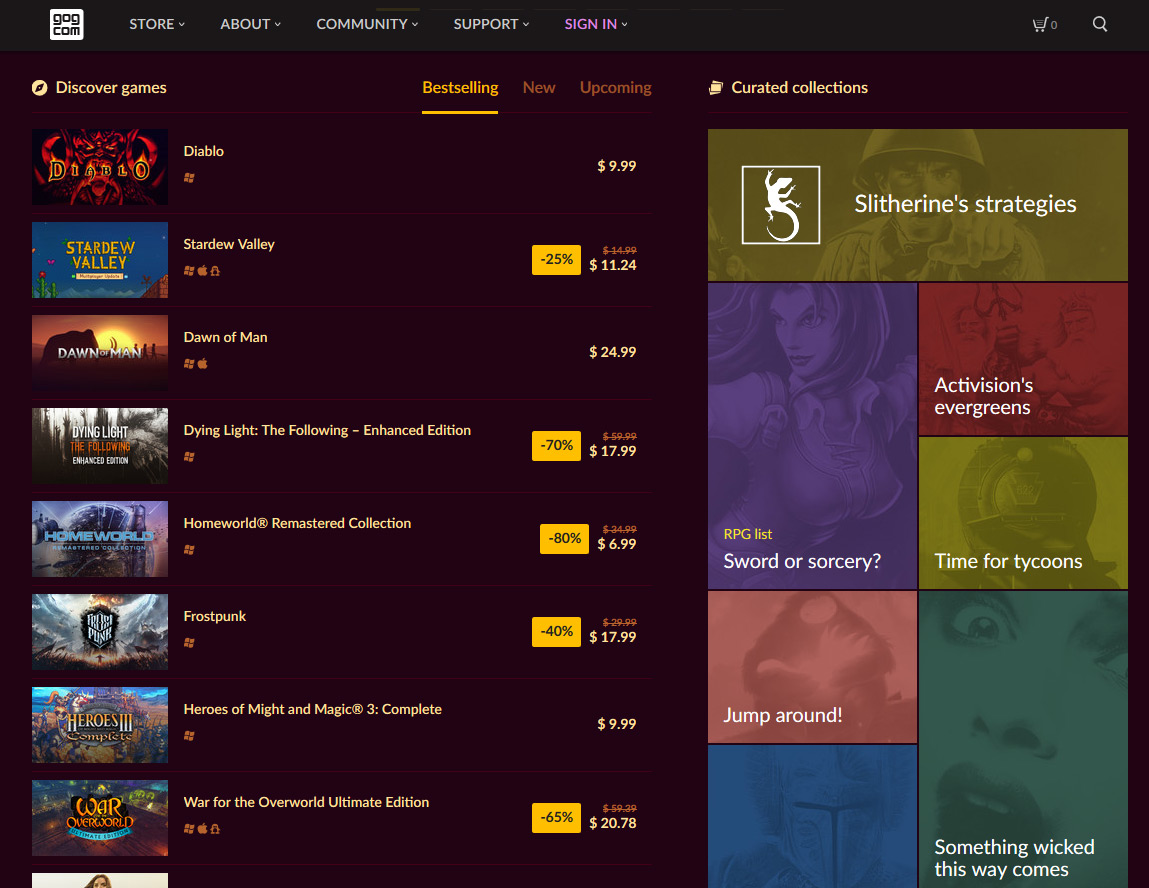Click the Discover games compass icon
Viewport: 1149px width, 888px height.
click(40, 88)
